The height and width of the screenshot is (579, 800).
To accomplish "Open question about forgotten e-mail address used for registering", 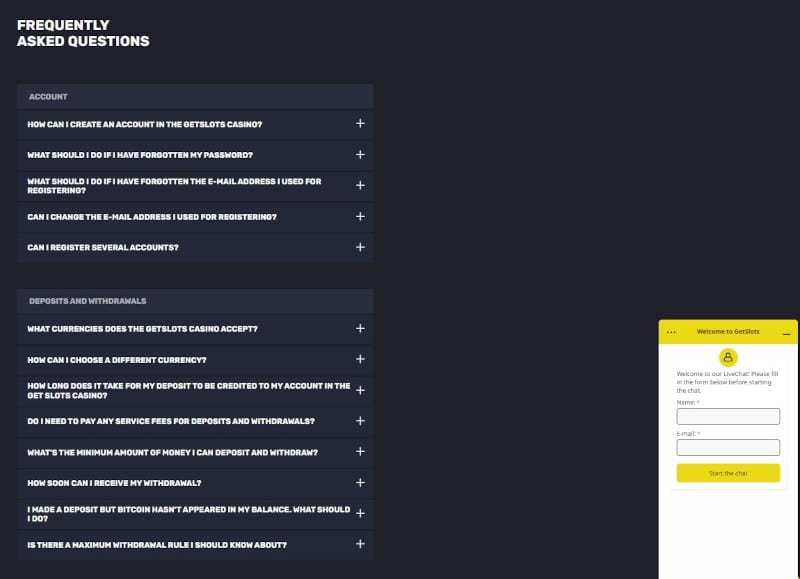I will coord(195,186).
